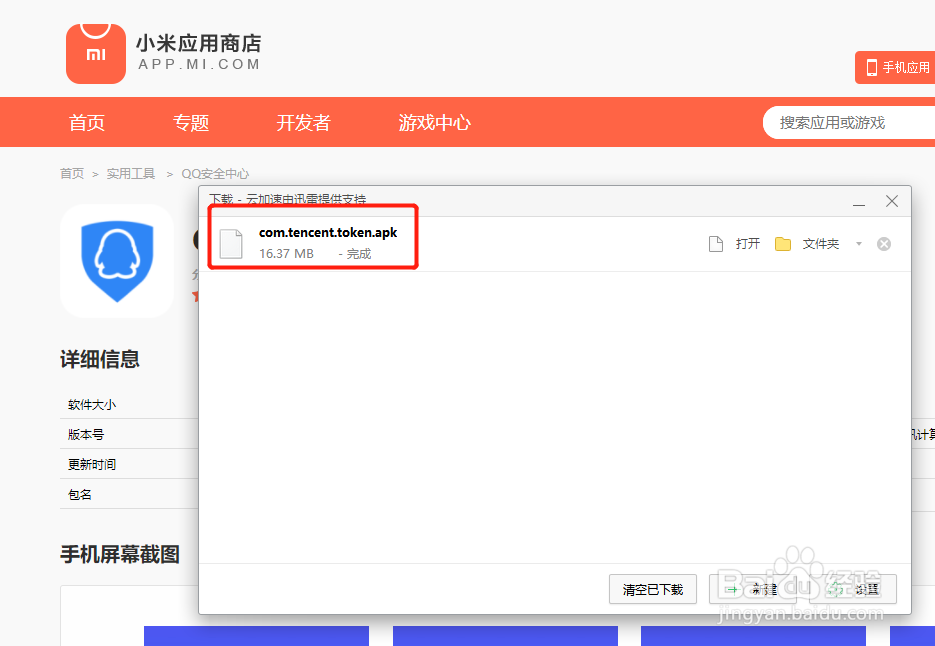The width and height of the screenshot is (935, 646).
Task: Click the 新建 download button
Action: tap(753, 589)
